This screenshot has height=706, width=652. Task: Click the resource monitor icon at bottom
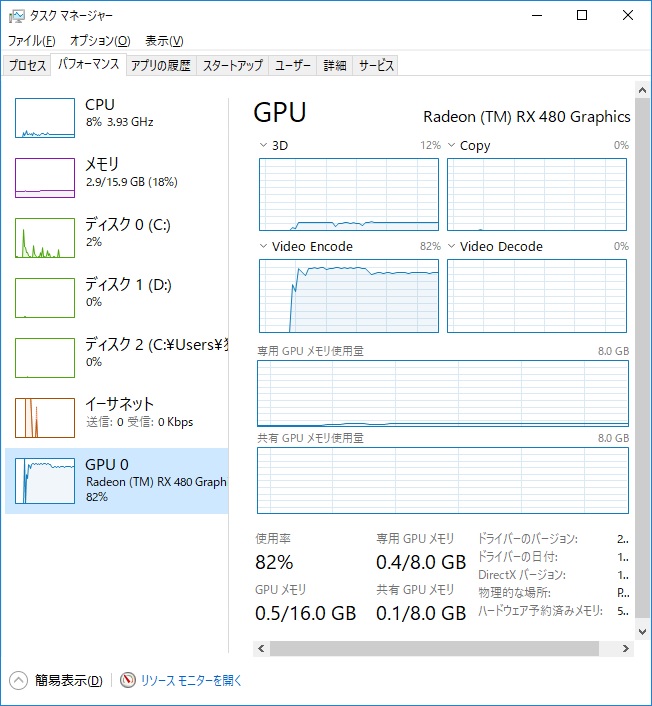pos(127,680)
